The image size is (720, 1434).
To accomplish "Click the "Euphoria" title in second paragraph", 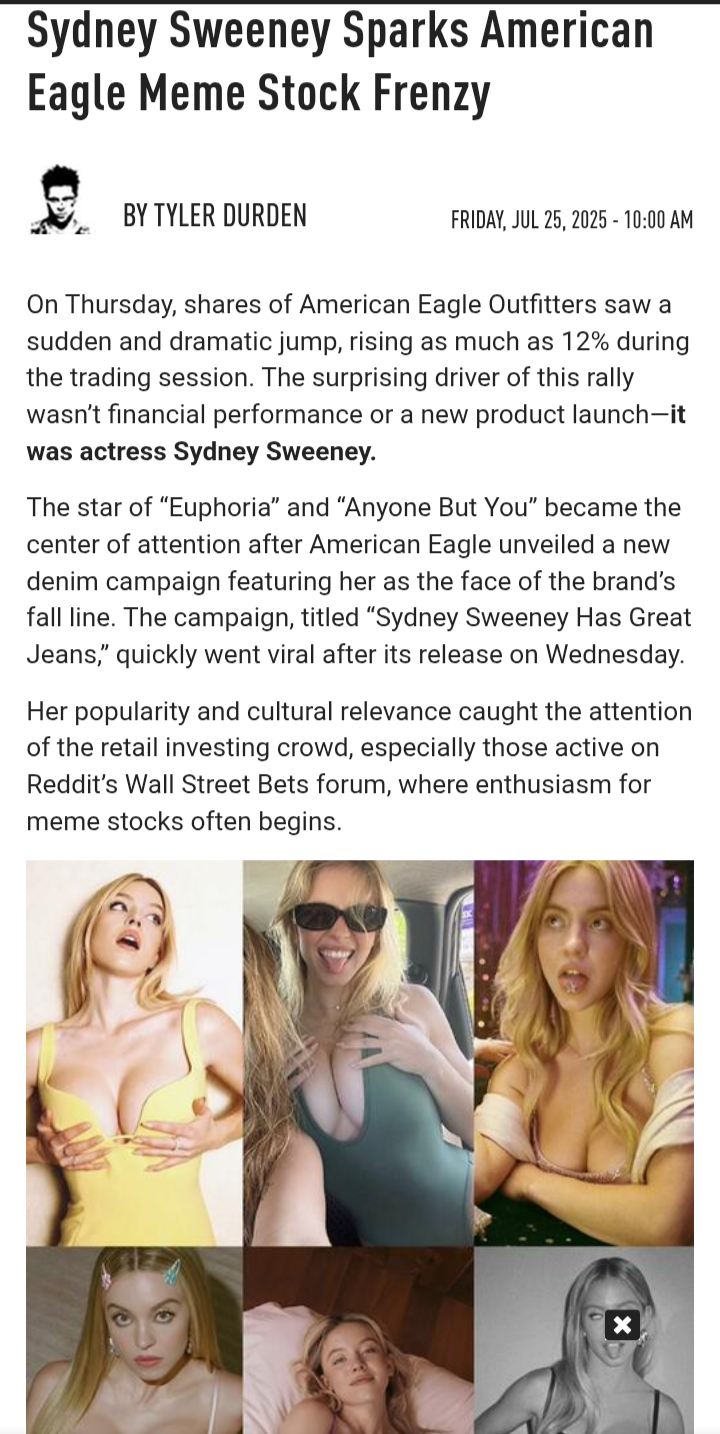I will [220, 507].
